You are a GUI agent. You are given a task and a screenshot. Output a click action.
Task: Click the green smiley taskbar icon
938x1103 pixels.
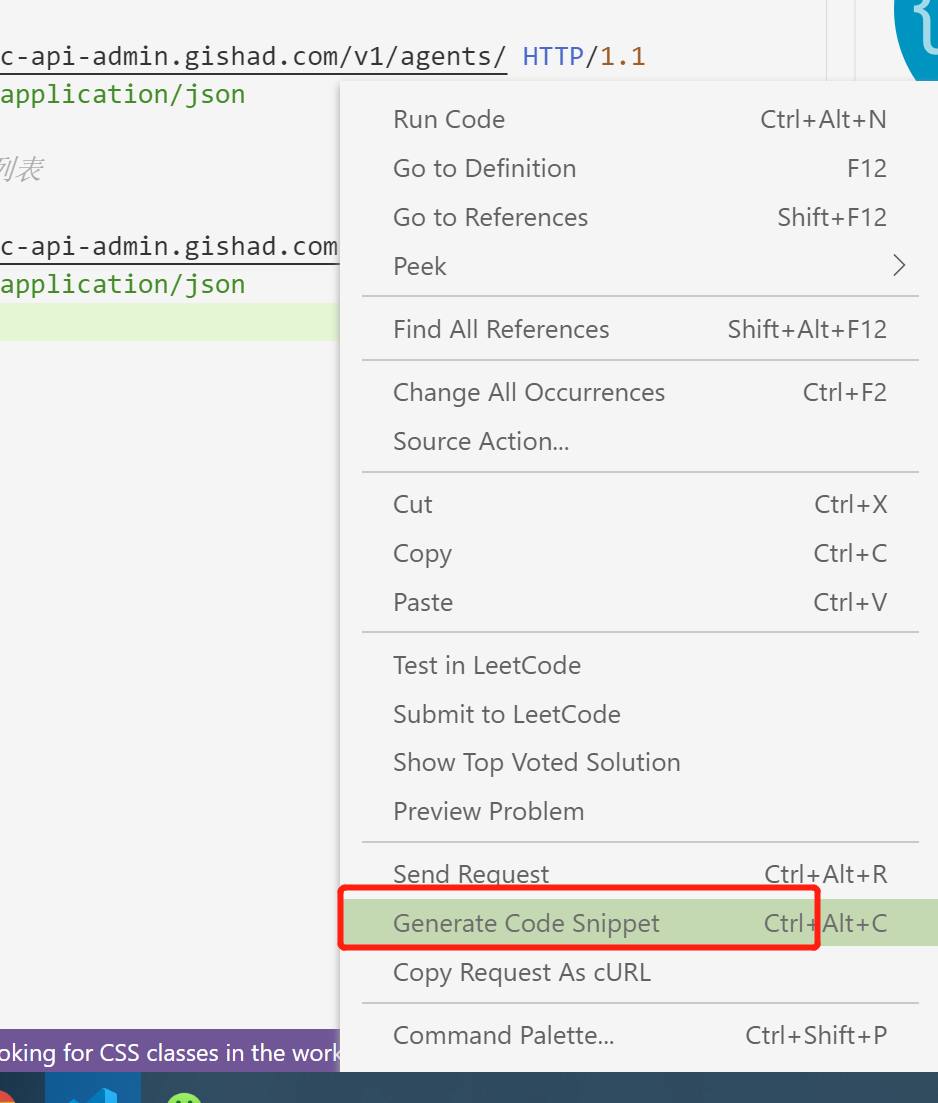[184, 1096]
